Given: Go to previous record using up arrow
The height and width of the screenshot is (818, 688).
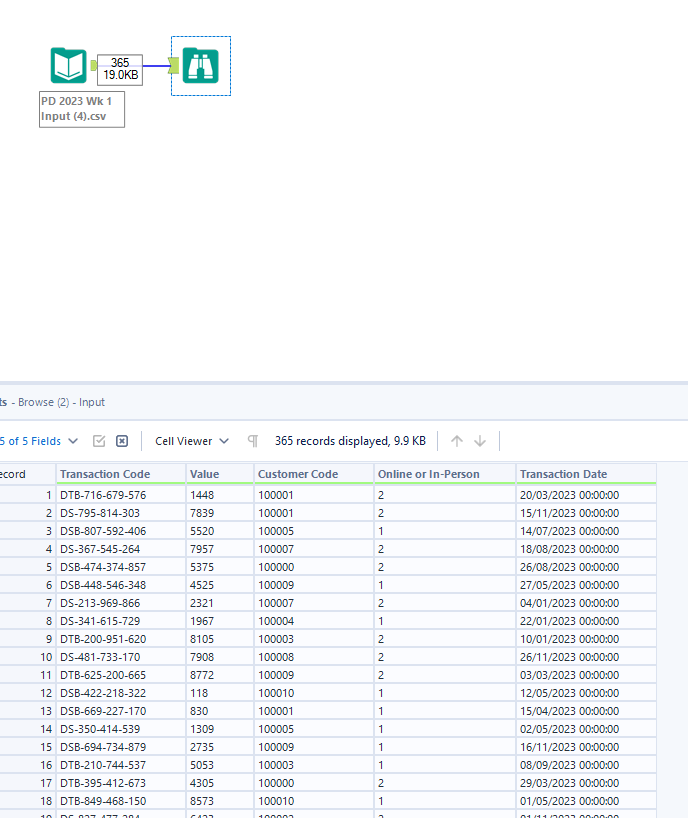Looking at the screenshot, I should [x=457, y=441].
